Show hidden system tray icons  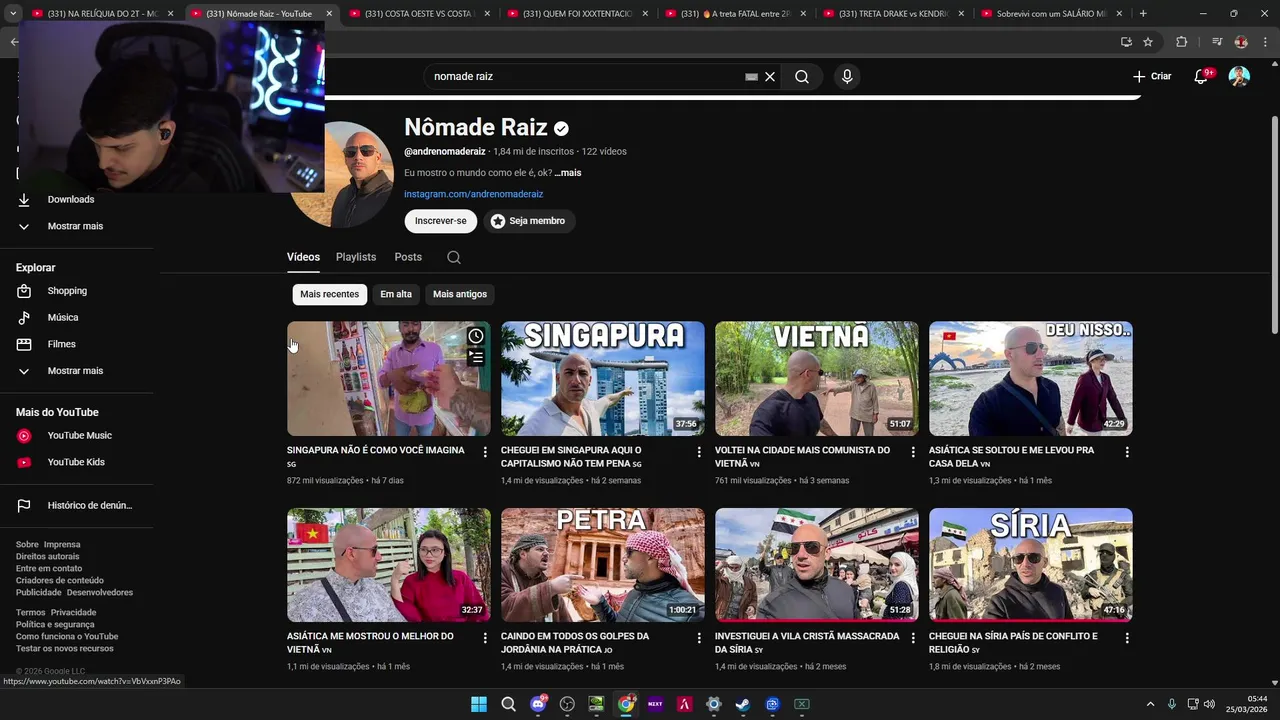pos(1150,704)
